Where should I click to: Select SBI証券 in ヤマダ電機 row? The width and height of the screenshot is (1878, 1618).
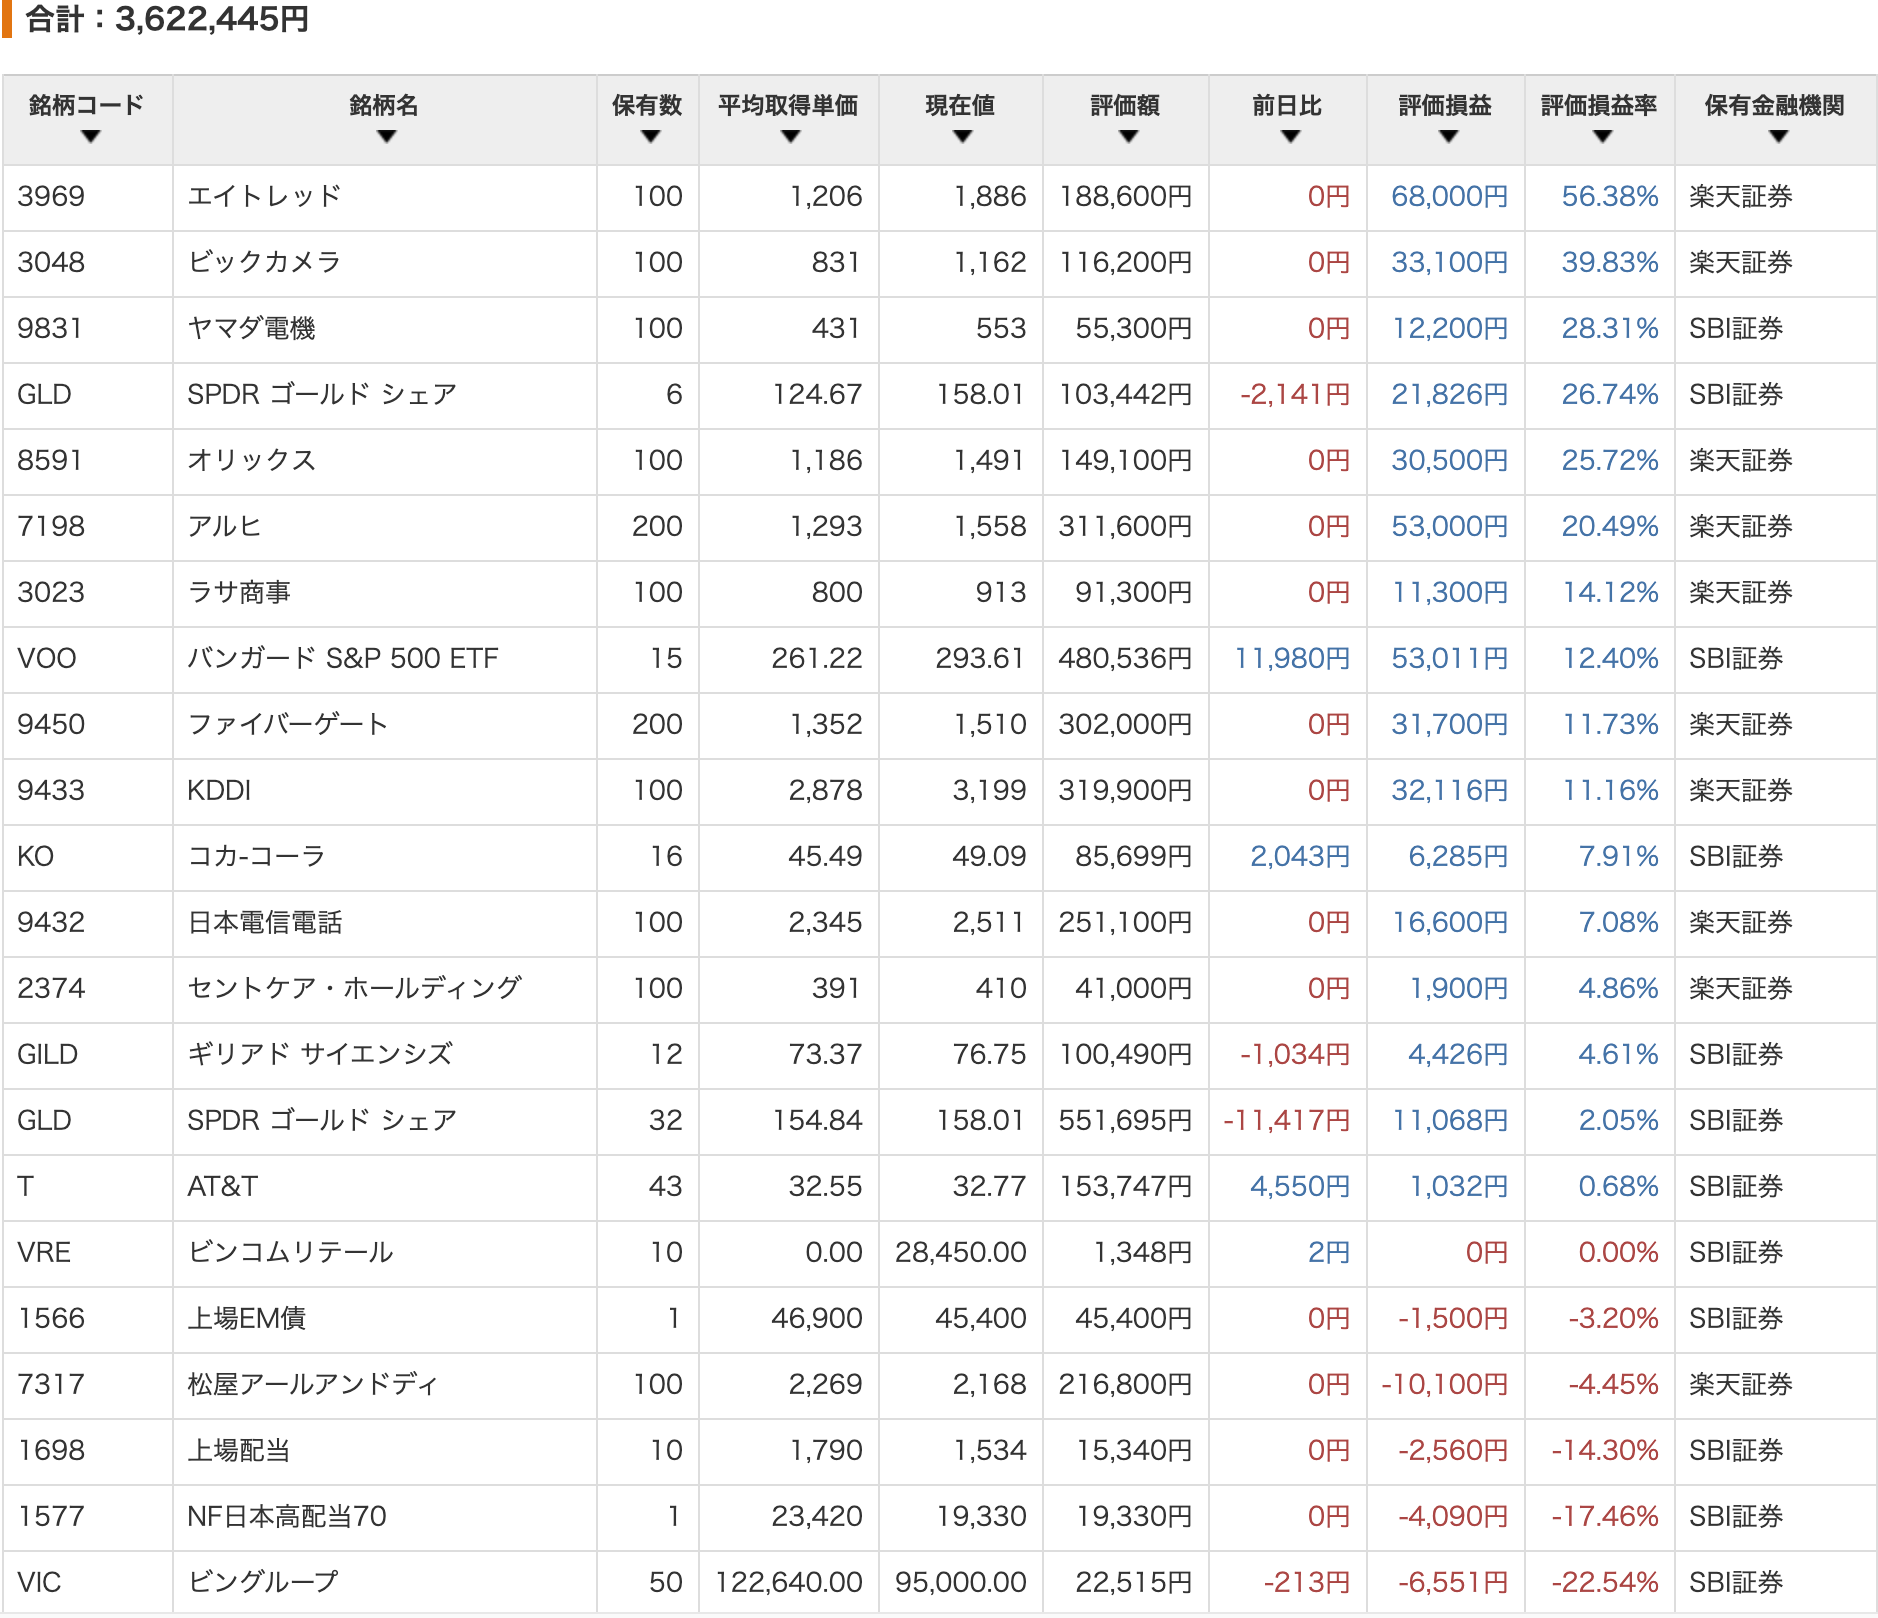[1736, 328]
